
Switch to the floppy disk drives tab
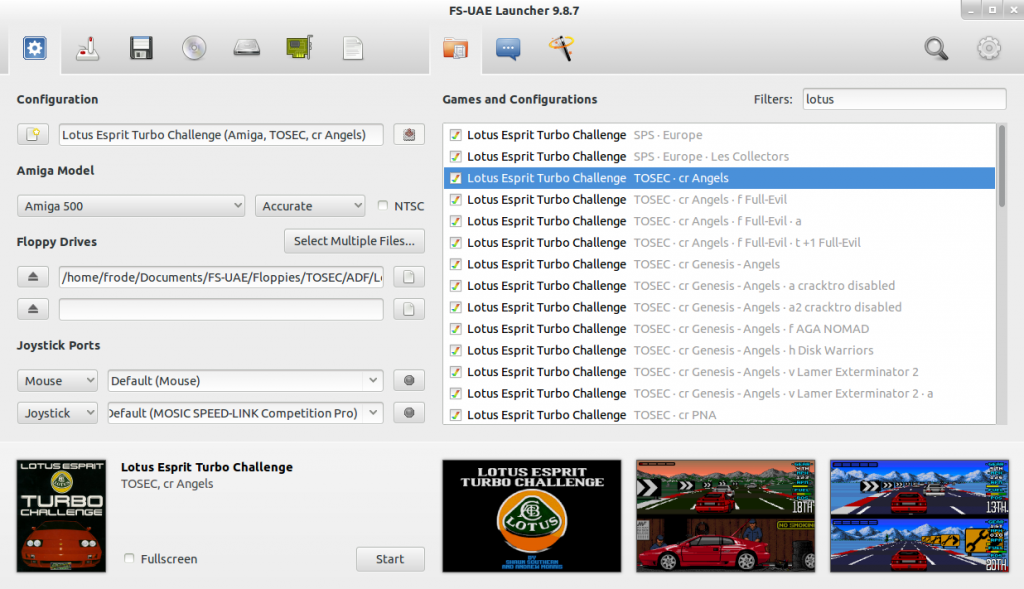click(141, 47)
